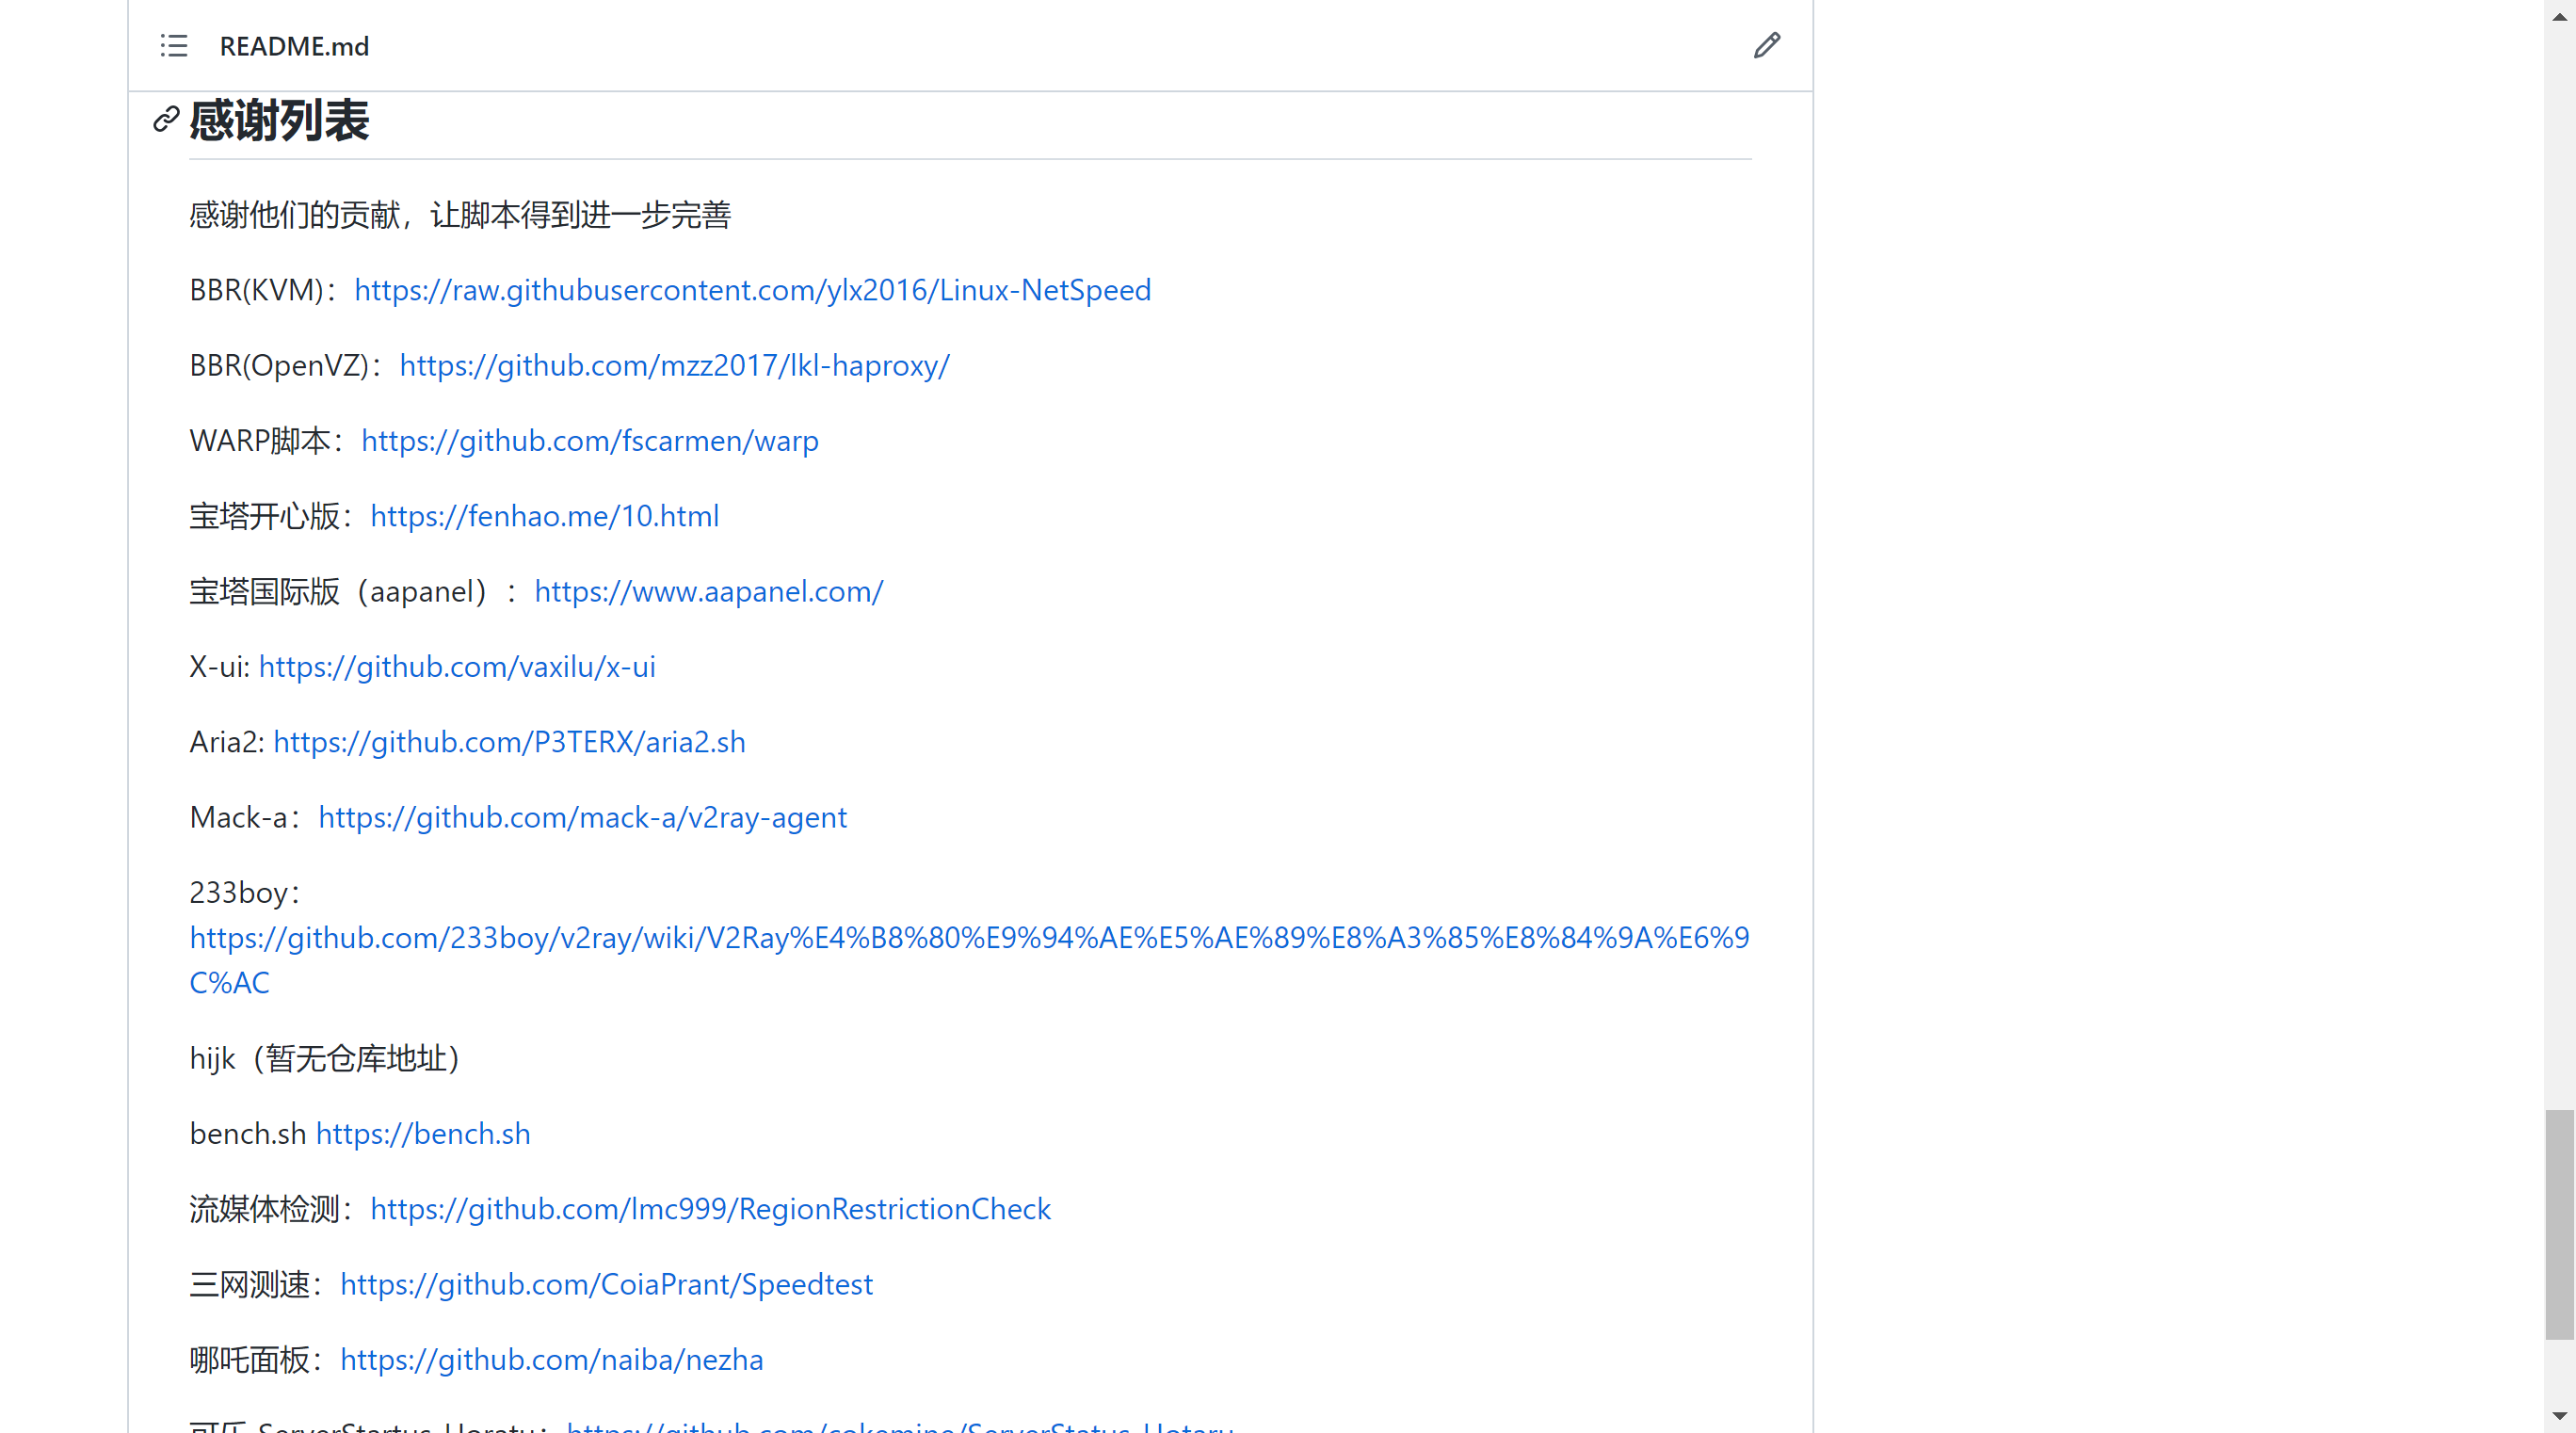Open the CoiaPrant Speedtest link

point(606,1285)
